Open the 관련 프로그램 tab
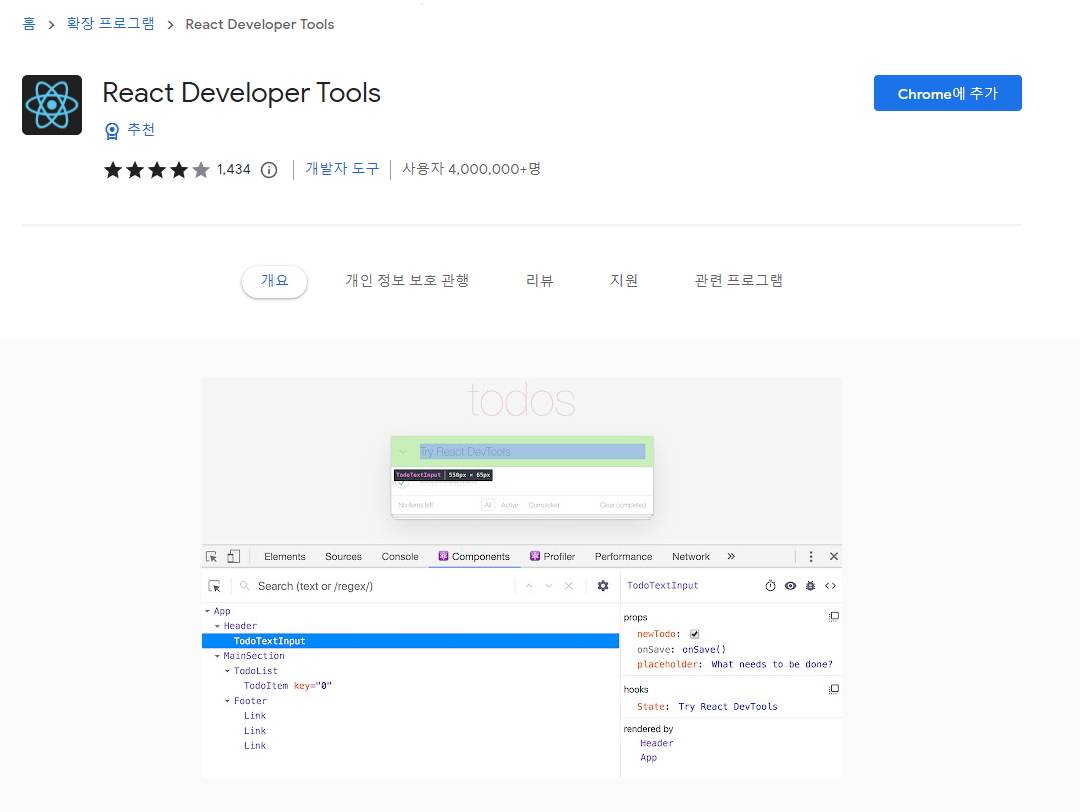 coord(738,281)
